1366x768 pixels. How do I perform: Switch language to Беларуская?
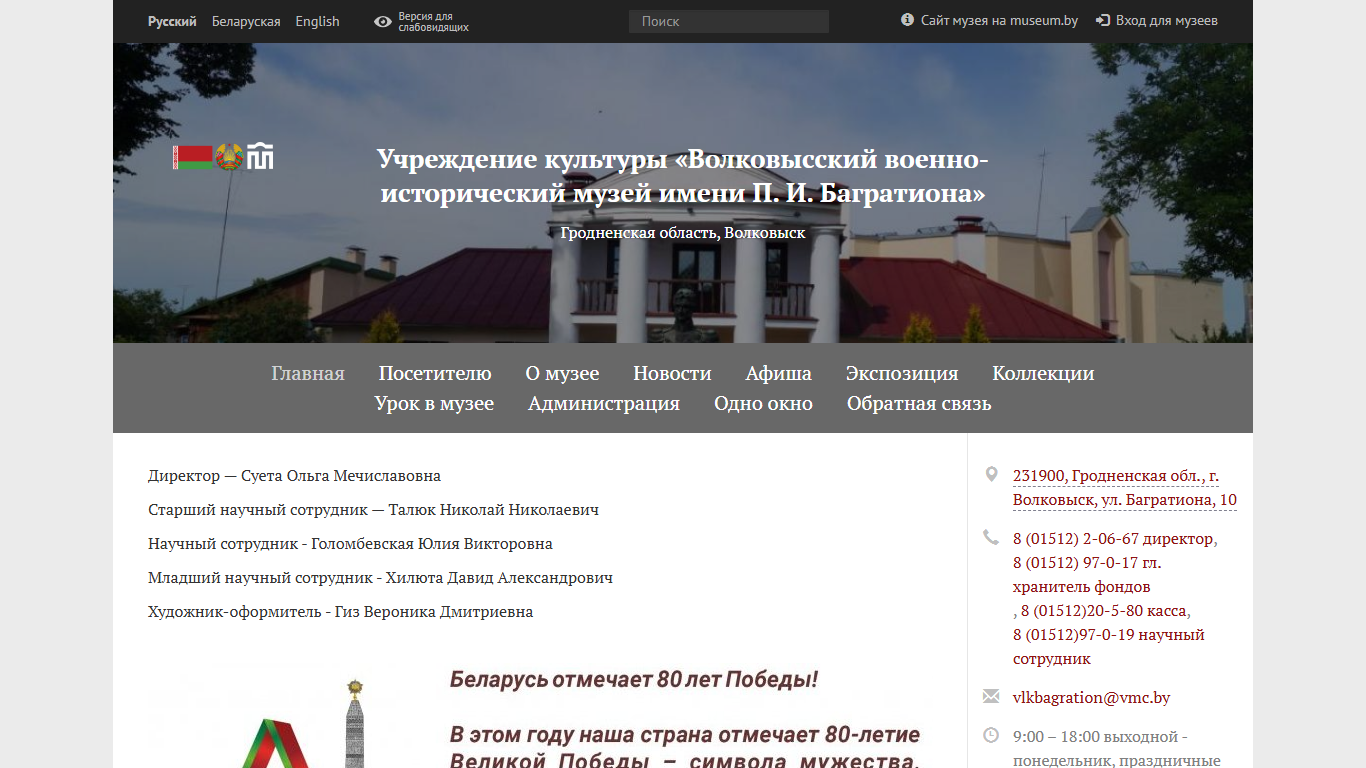pyautogui.click(x=246, y=21)
